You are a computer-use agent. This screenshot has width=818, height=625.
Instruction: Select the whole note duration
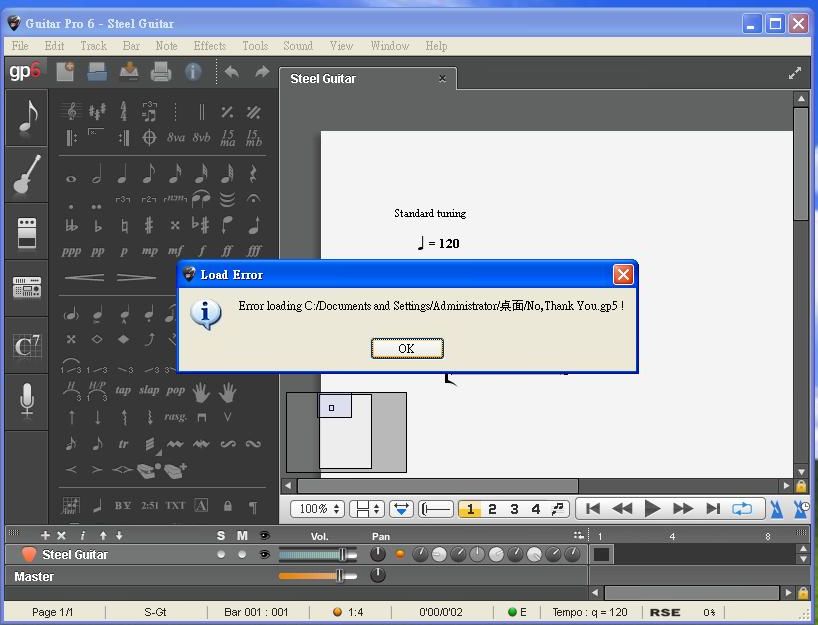click(x=71, y=178)
